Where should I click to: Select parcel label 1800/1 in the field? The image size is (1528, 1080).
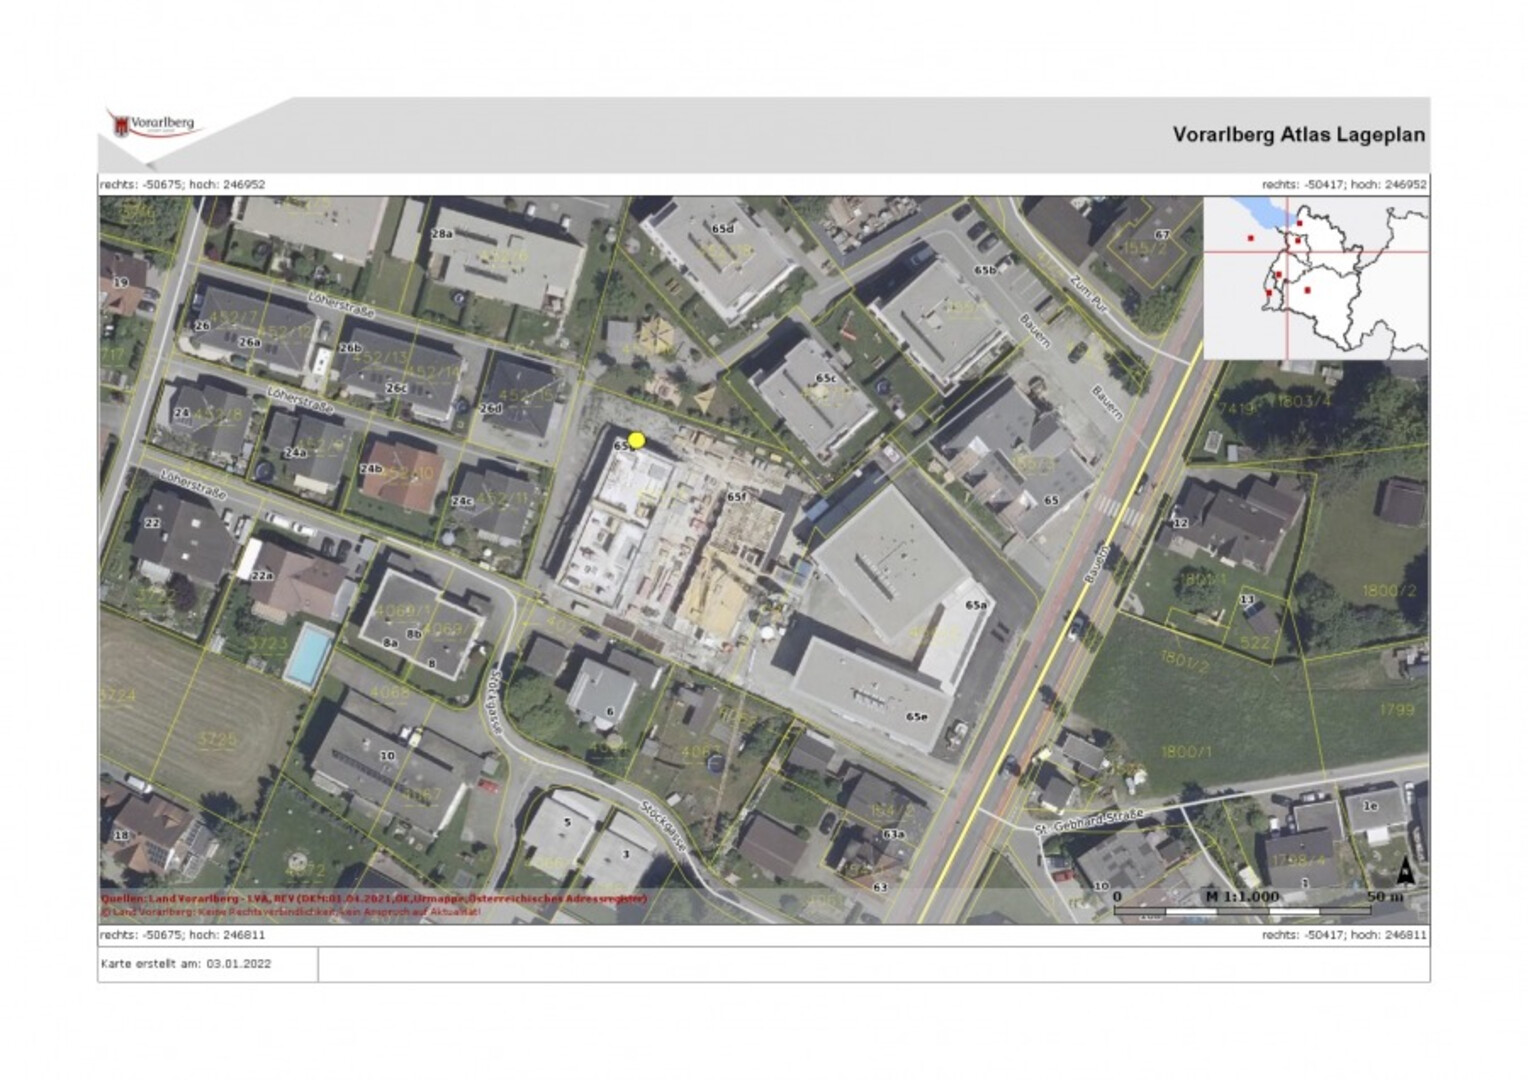click(1186, 751)
